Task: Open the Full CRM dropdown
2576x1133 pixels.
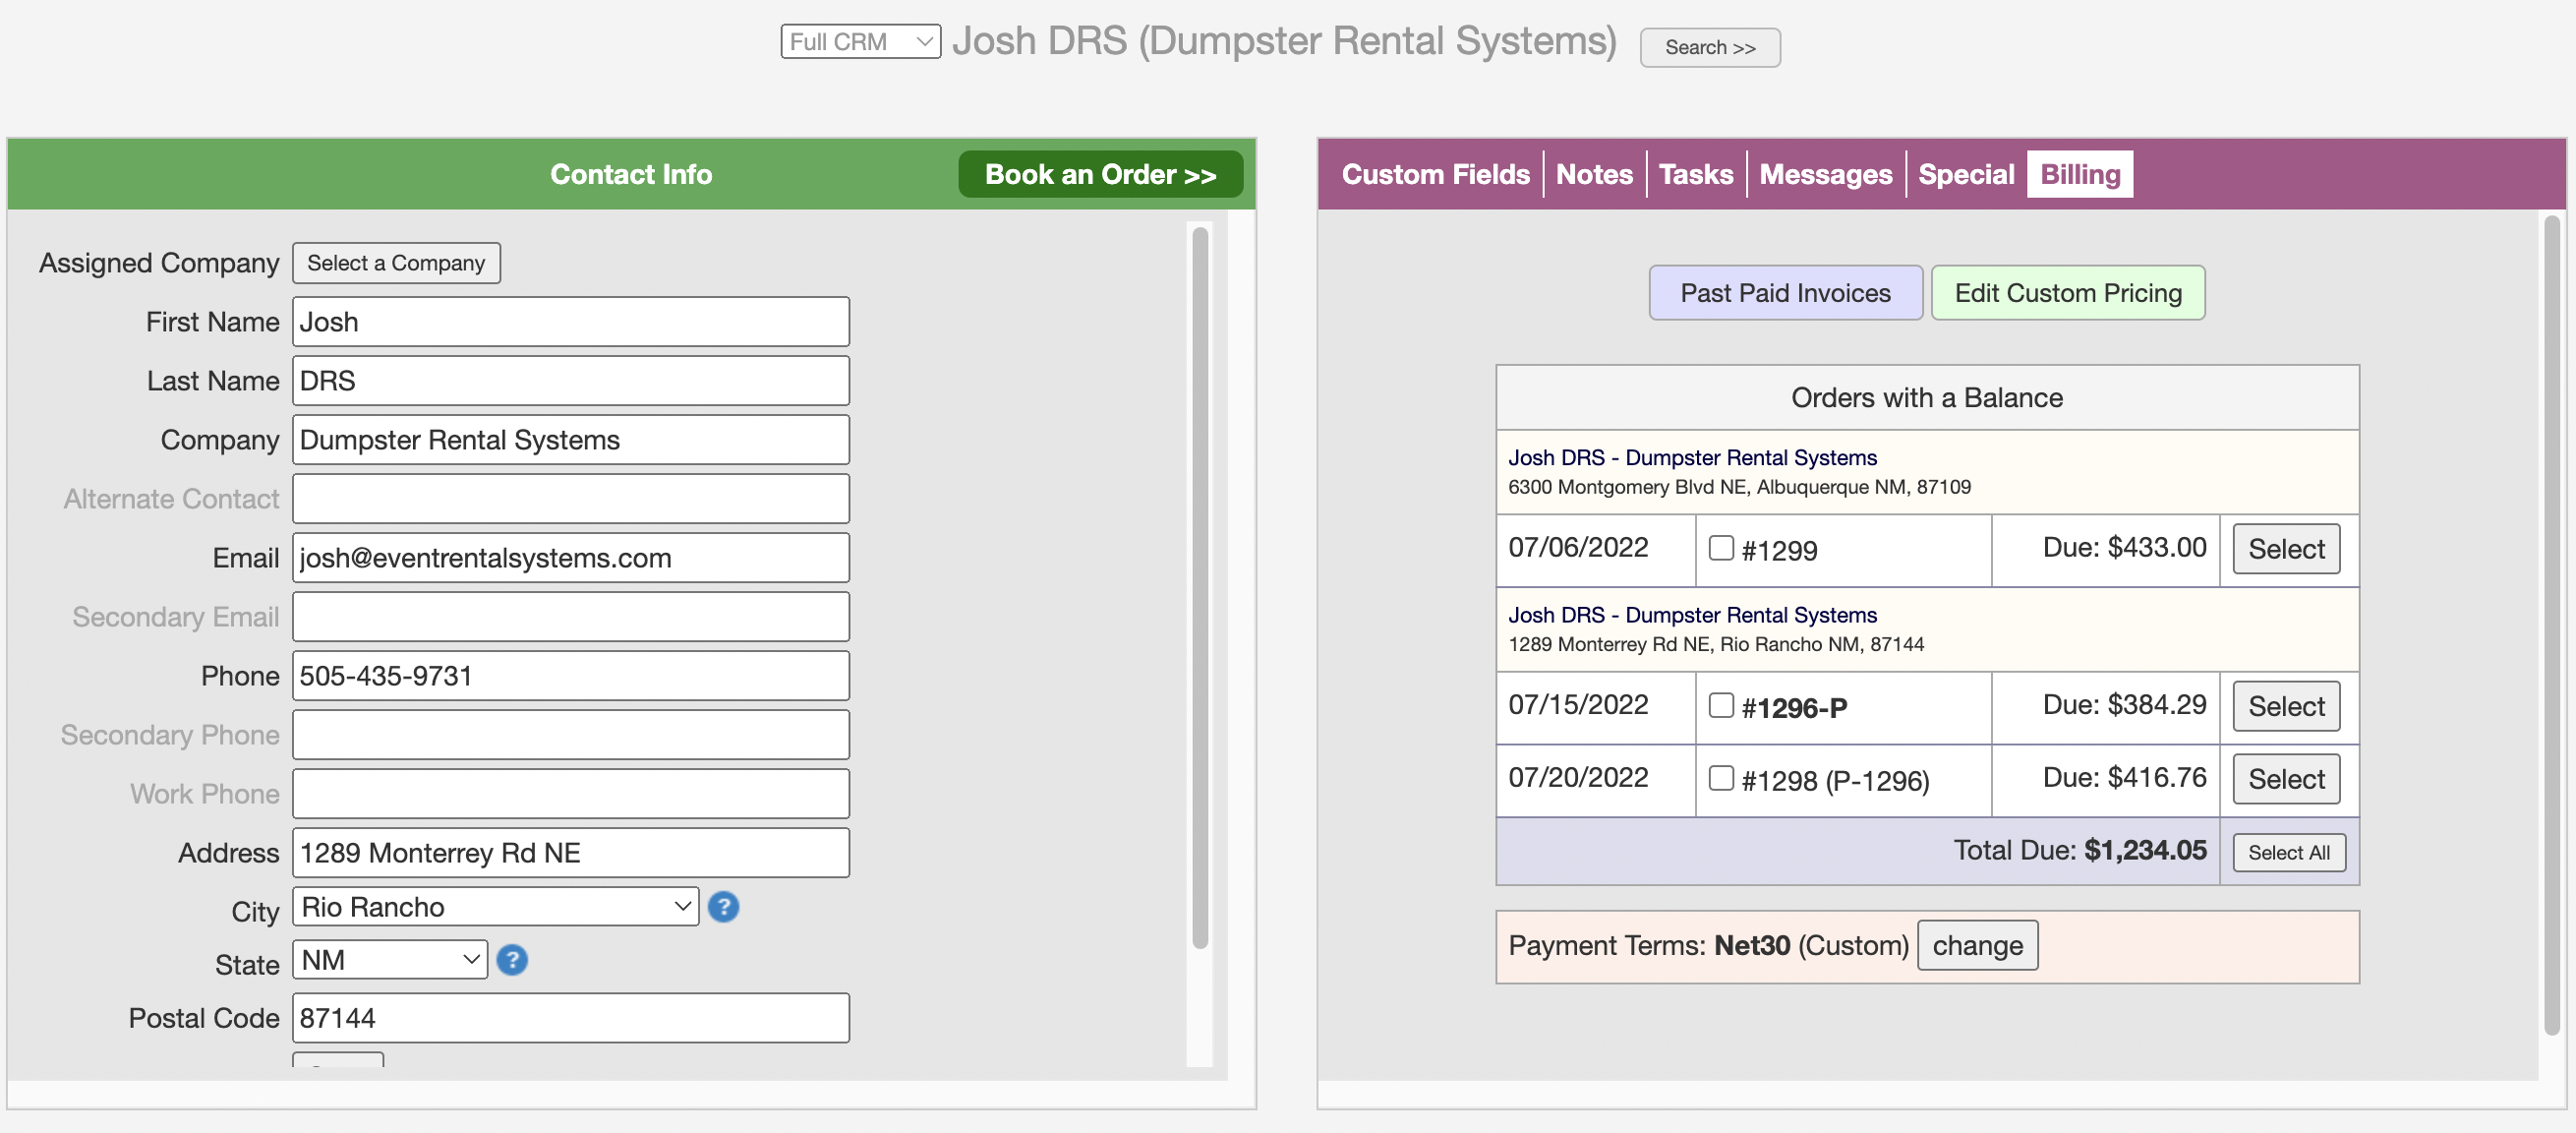Action: coord(860,42)
